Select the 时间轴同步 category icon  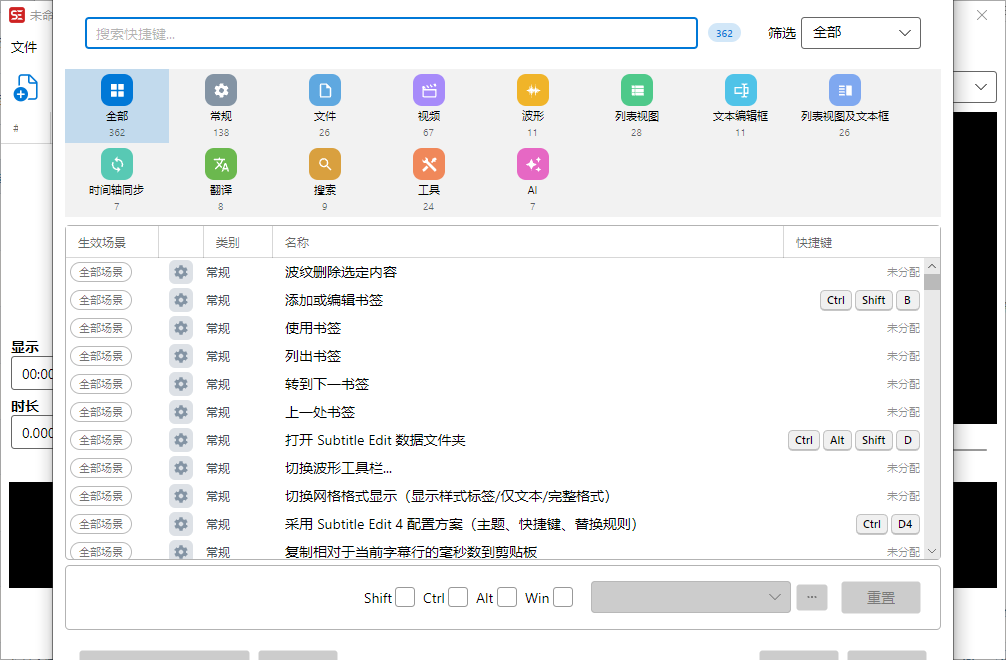tap(117, 164)
